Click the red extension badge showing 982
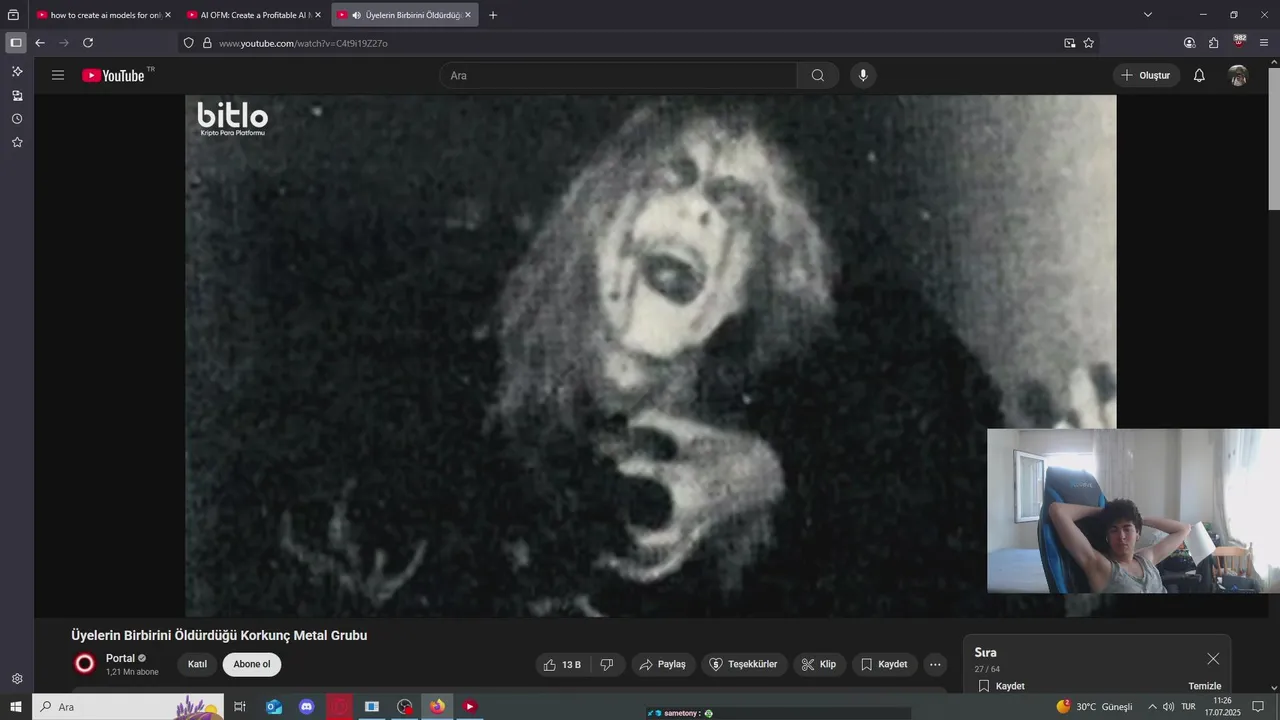This screenshot has height=720, width=1280. pos(1239,42)
